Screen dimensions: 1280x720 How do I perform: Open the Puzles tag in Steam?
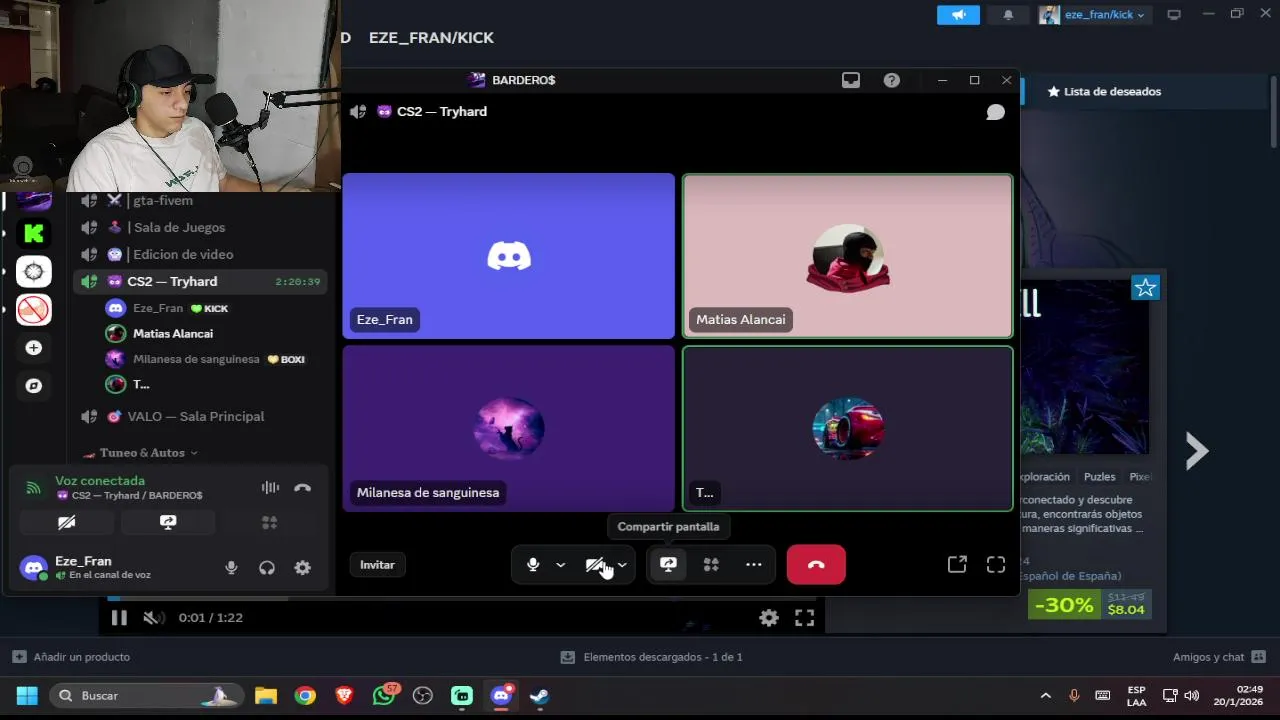click(x=1099, y=477)
